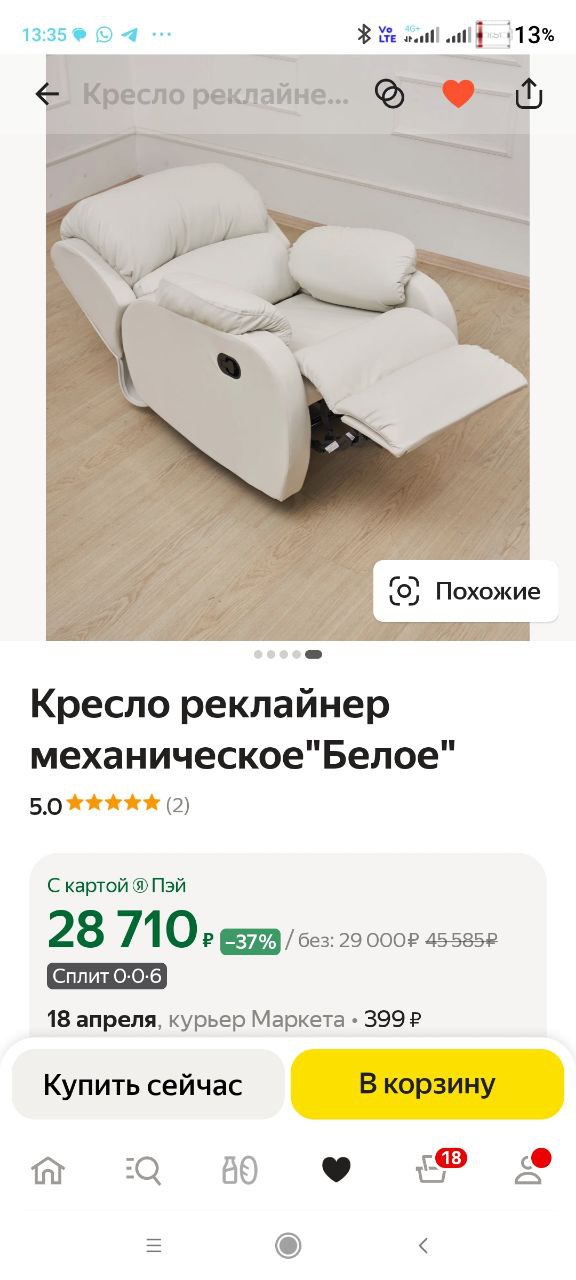Tap the yellow В корзину button
The height and width of the screenshot is (1280, 576).
click(427, 1084)
